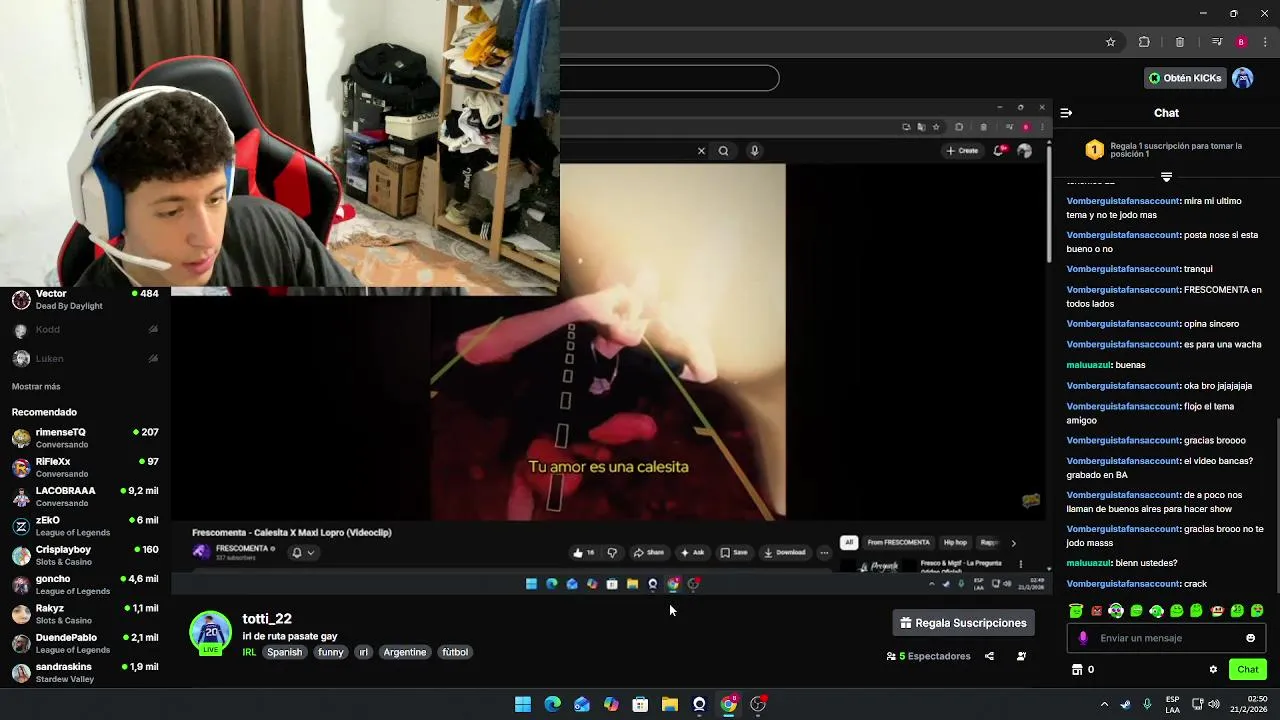This screenshot has width=1280, height=720.
Task: Click the YouTube search magnifier in stream
Action: (x=723, y=151)
